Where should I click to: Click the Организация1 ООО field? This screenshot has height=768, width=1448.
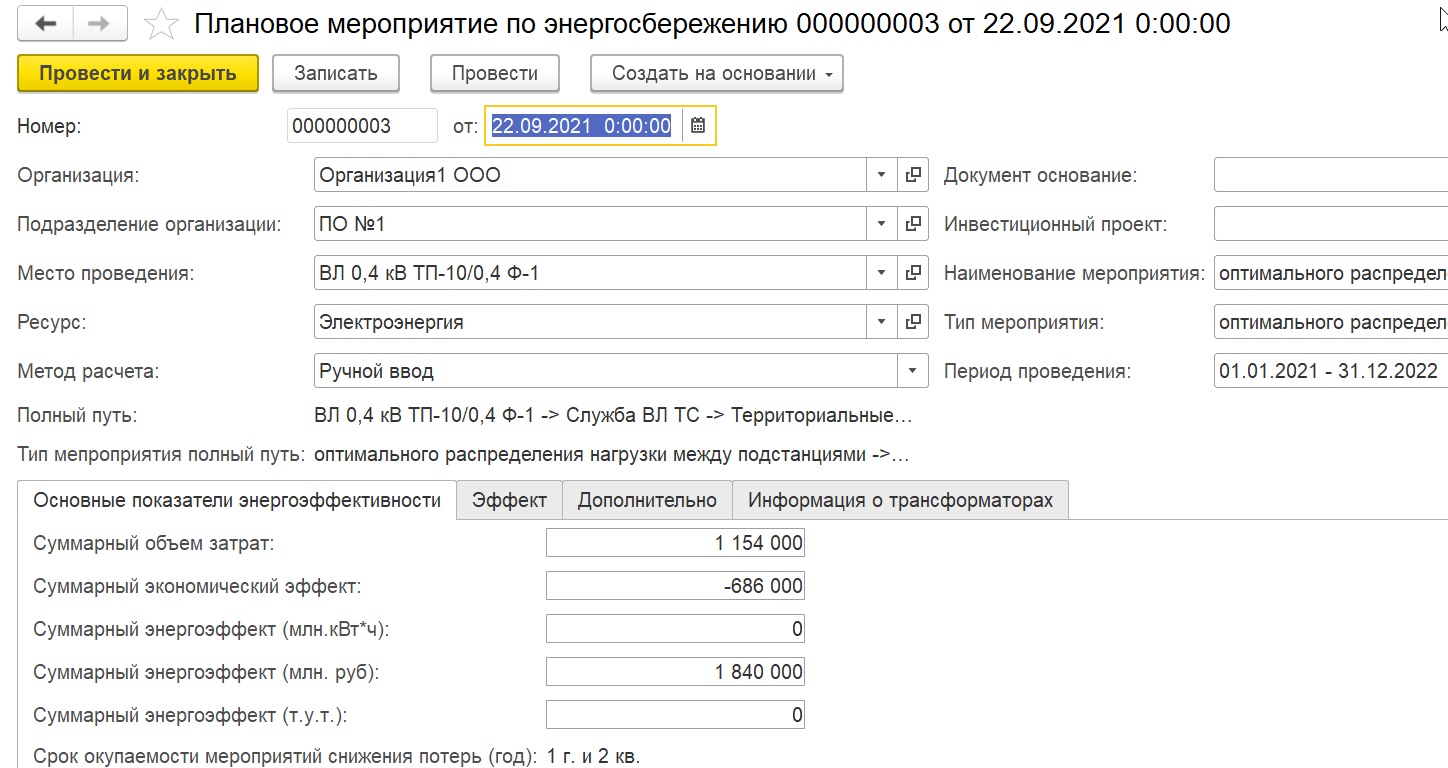(x=590, y=175)
